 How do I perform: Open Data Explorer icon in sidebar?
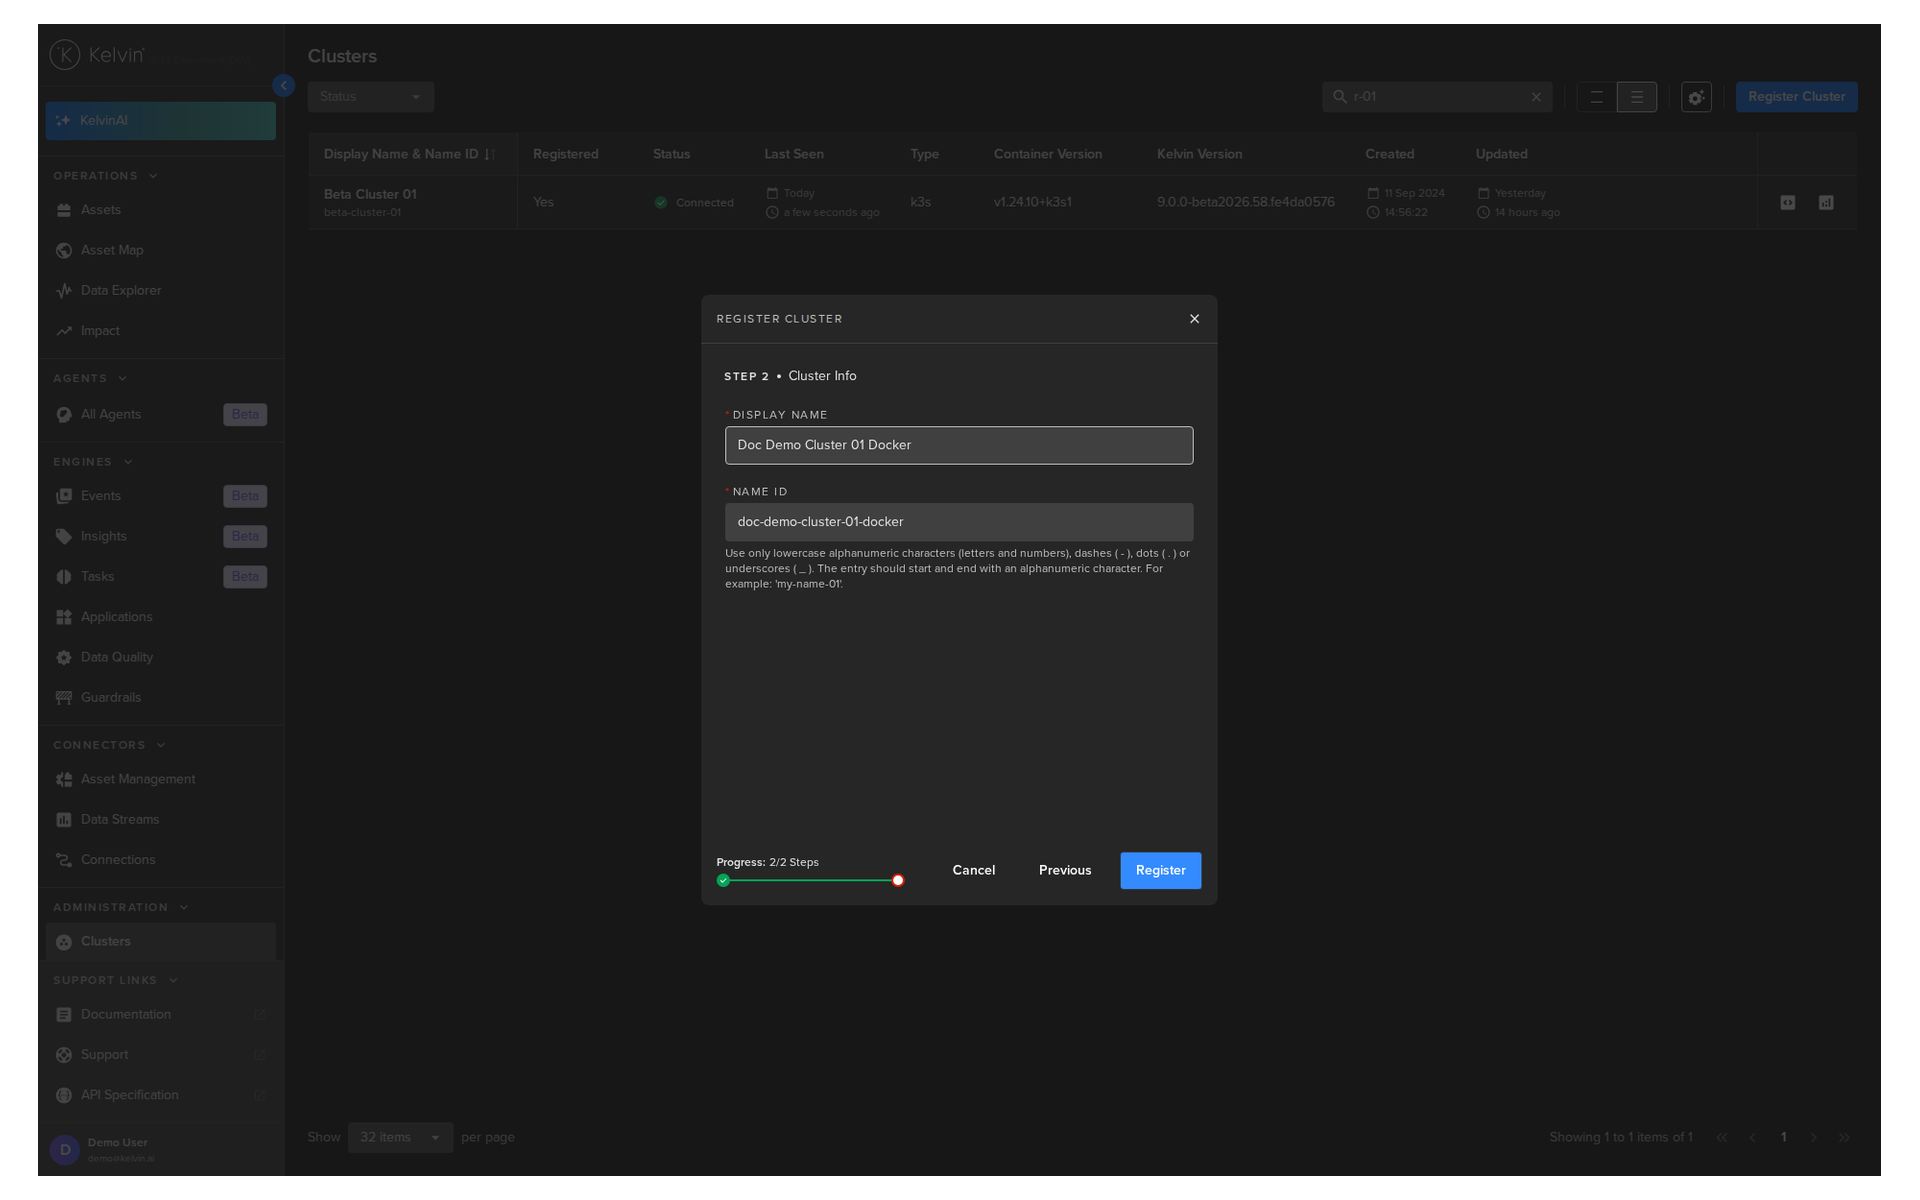(x=64, y=291)
